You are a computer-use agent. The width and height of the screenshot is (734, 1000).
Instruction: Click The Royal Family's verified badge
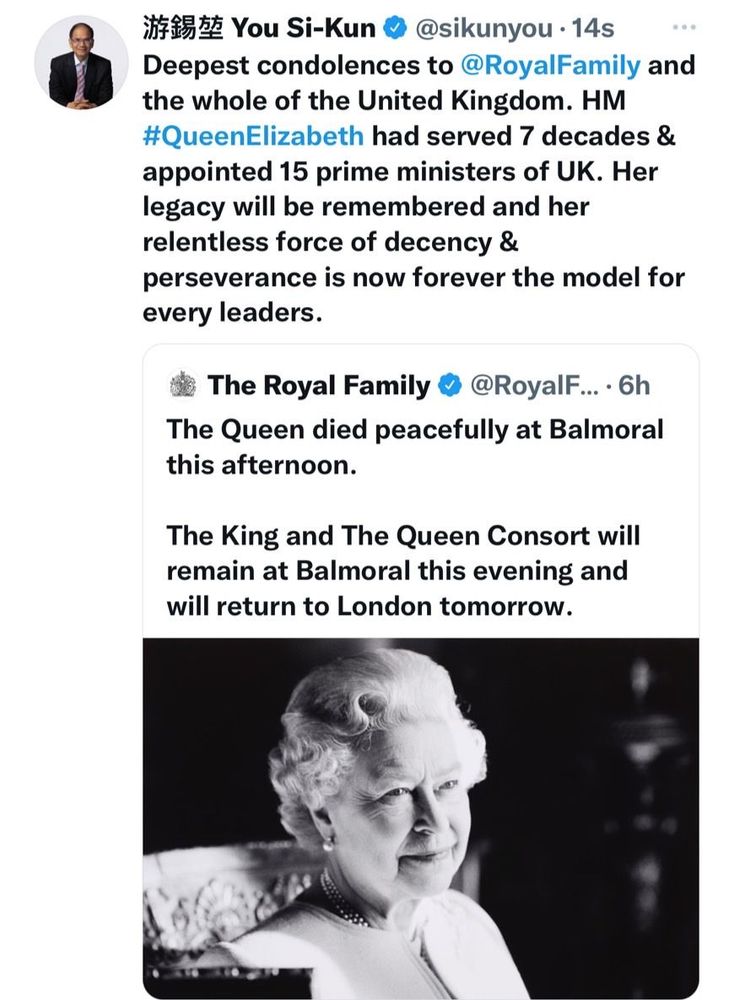point(450,385)
